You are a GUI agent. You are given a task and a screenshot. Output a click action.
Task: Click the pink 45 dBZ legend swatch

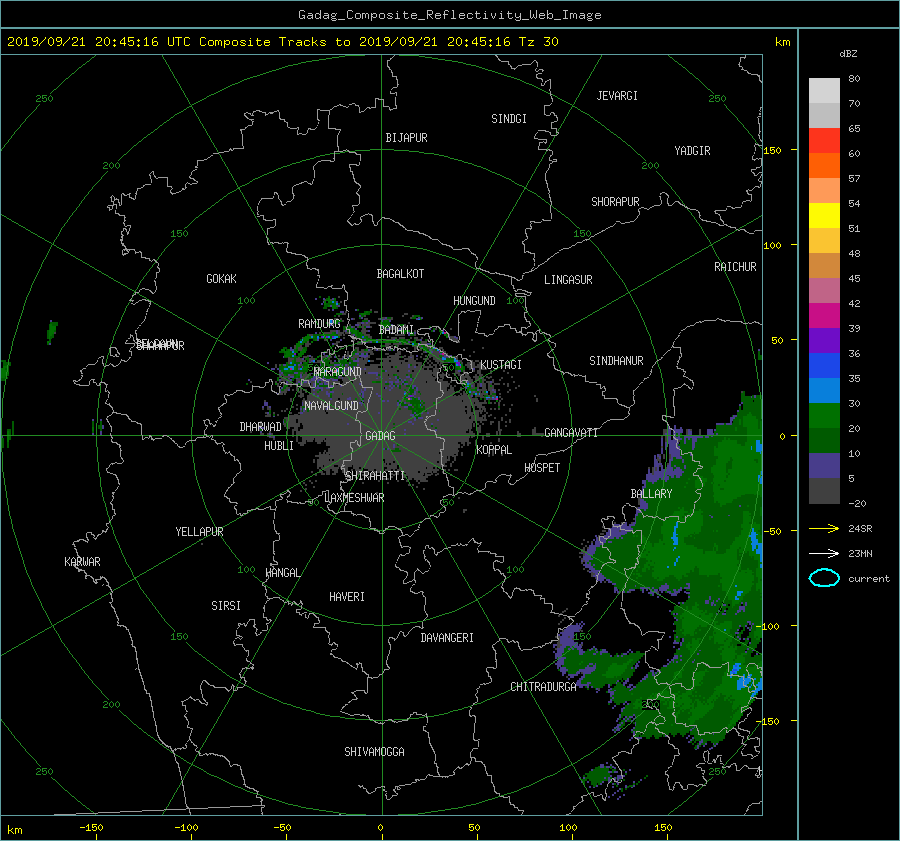824,290
